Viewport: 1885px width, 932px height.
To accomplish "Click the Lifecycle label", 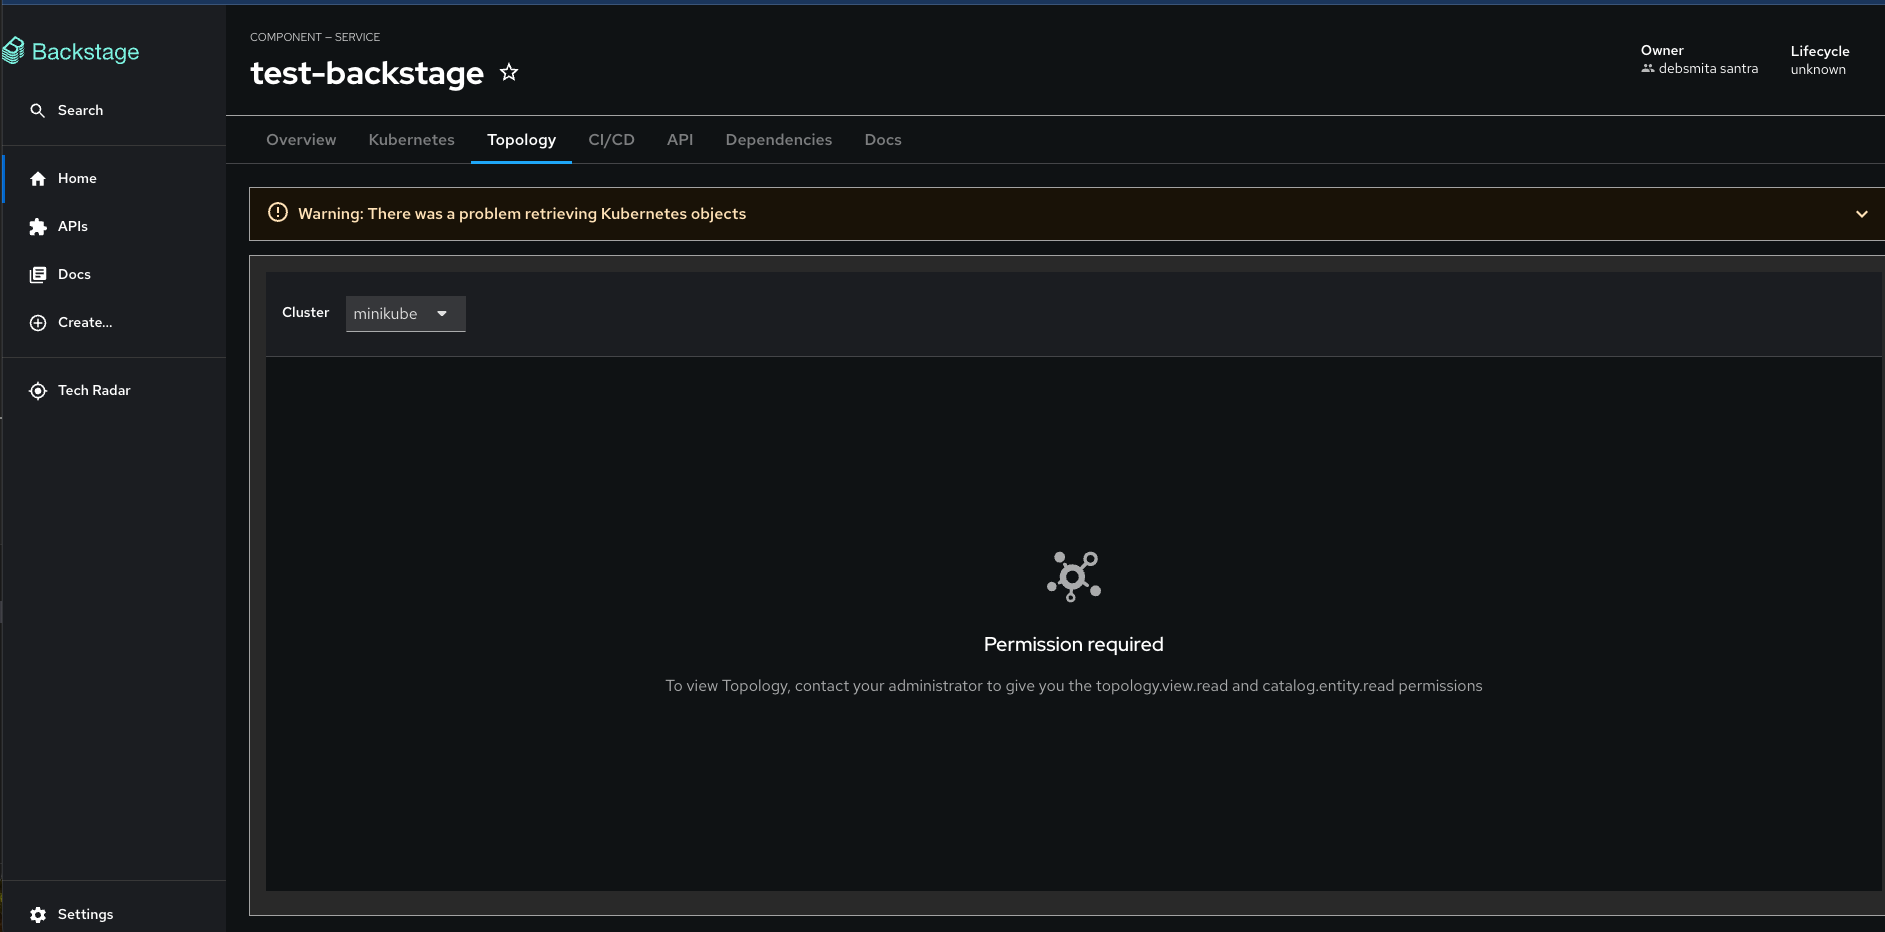I will pos(1820,52).
